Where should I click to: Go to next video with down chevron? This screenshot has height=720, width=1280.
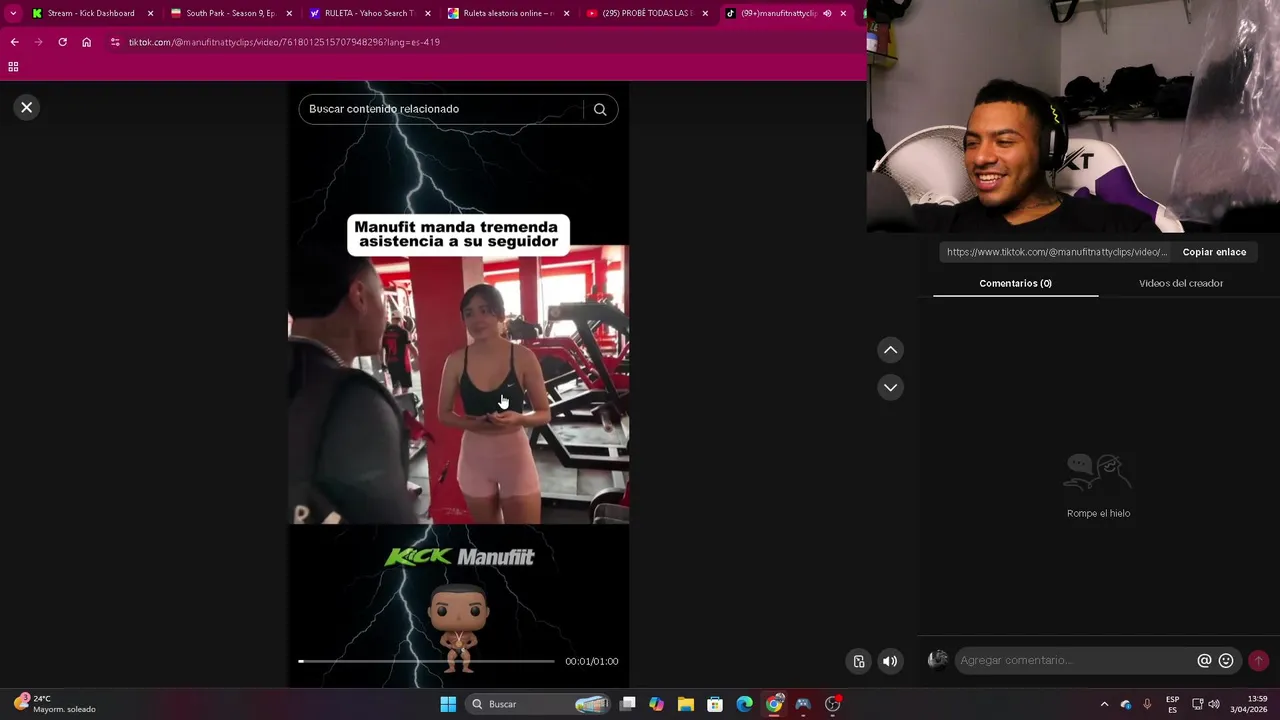point(890,387)
